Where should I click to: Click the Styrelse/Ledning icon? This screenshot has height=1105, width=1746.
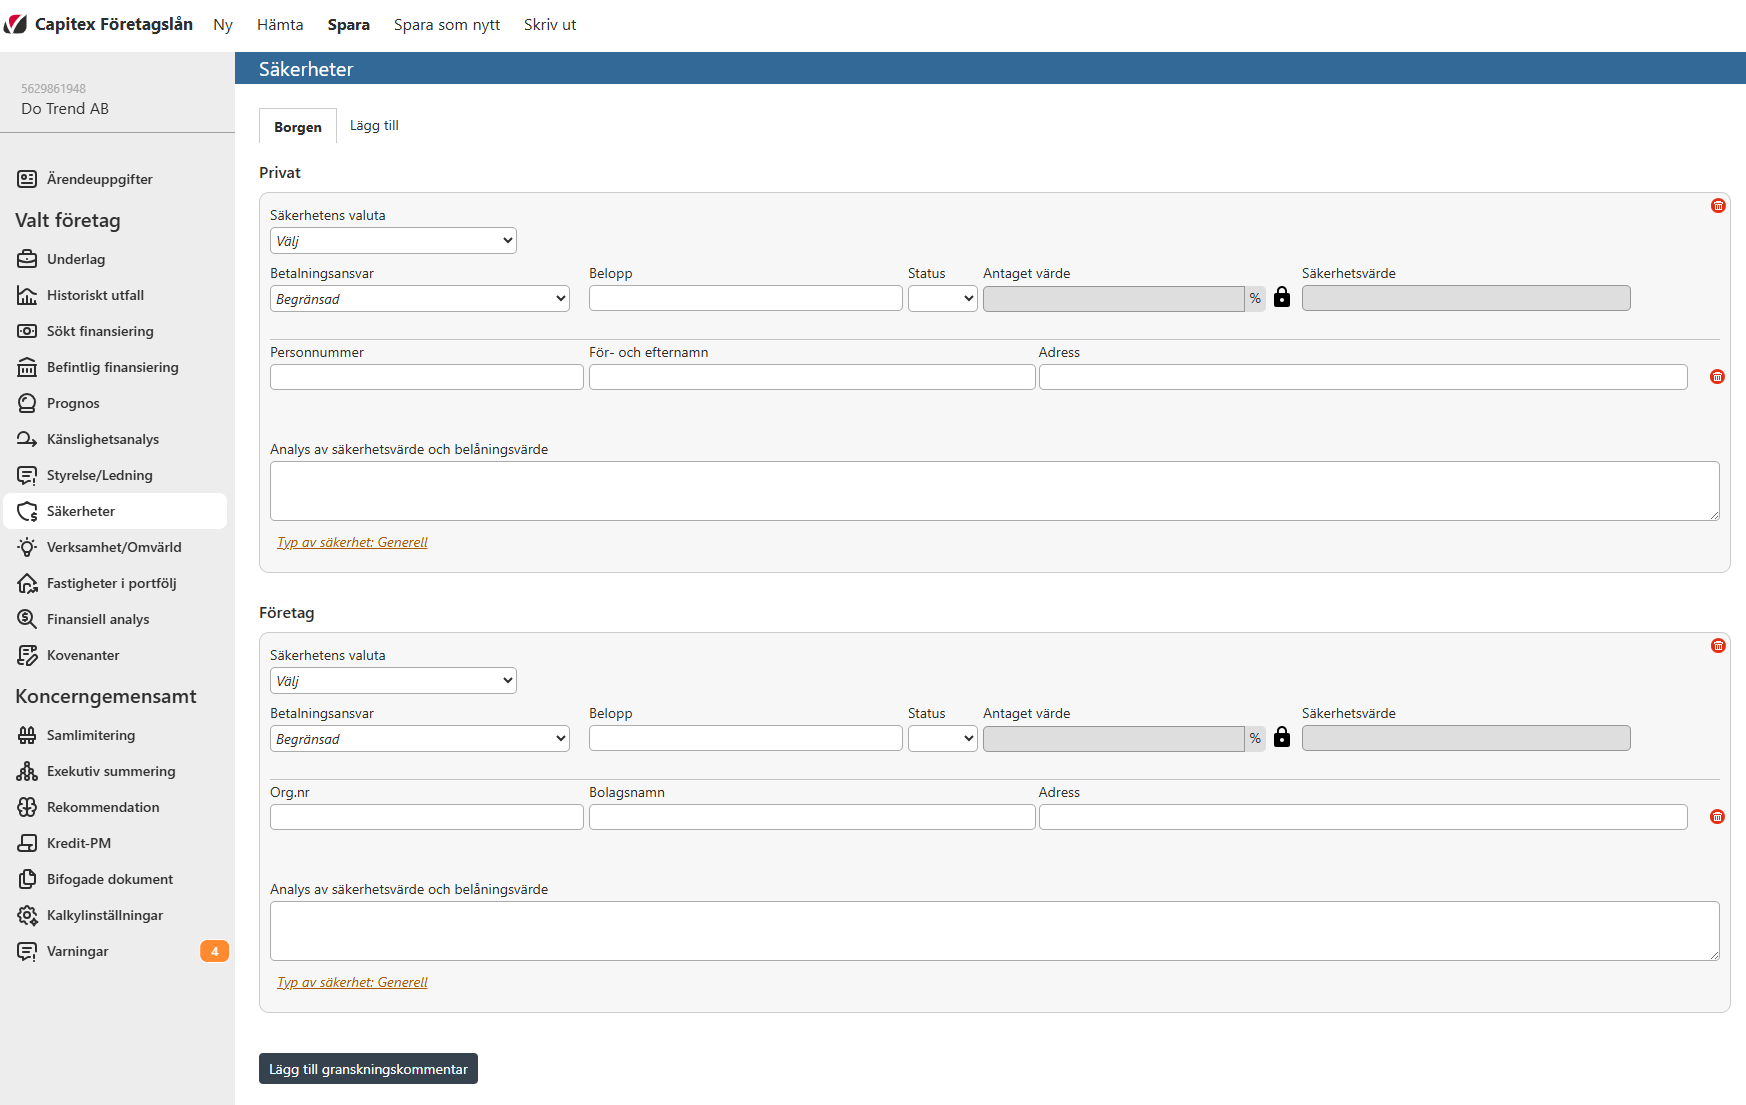click(27, 475)
